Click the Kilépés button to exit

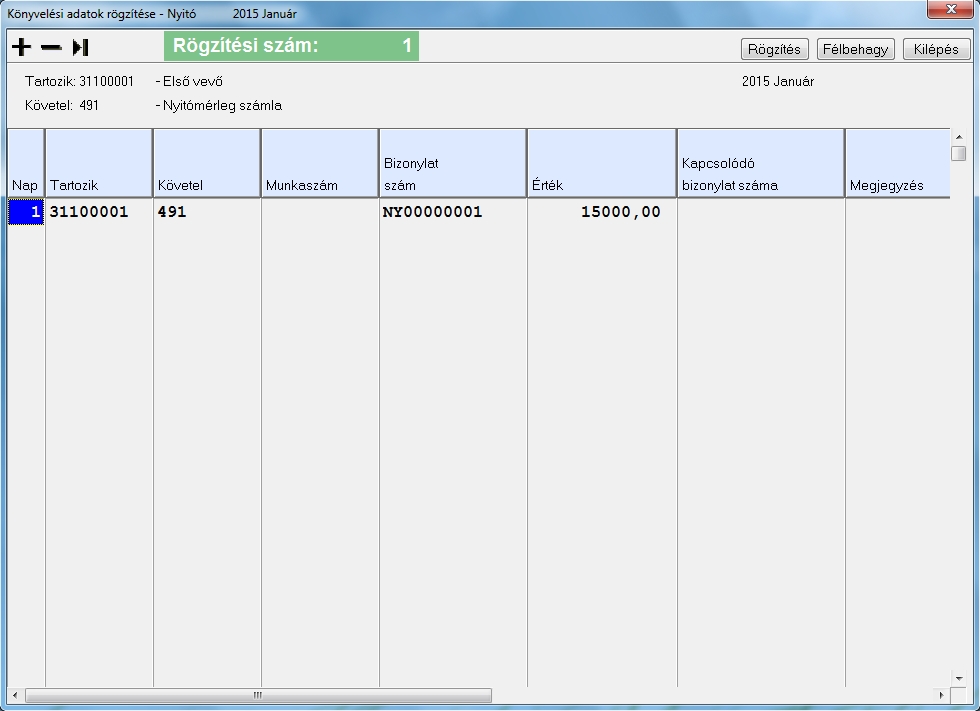point(936,49)
